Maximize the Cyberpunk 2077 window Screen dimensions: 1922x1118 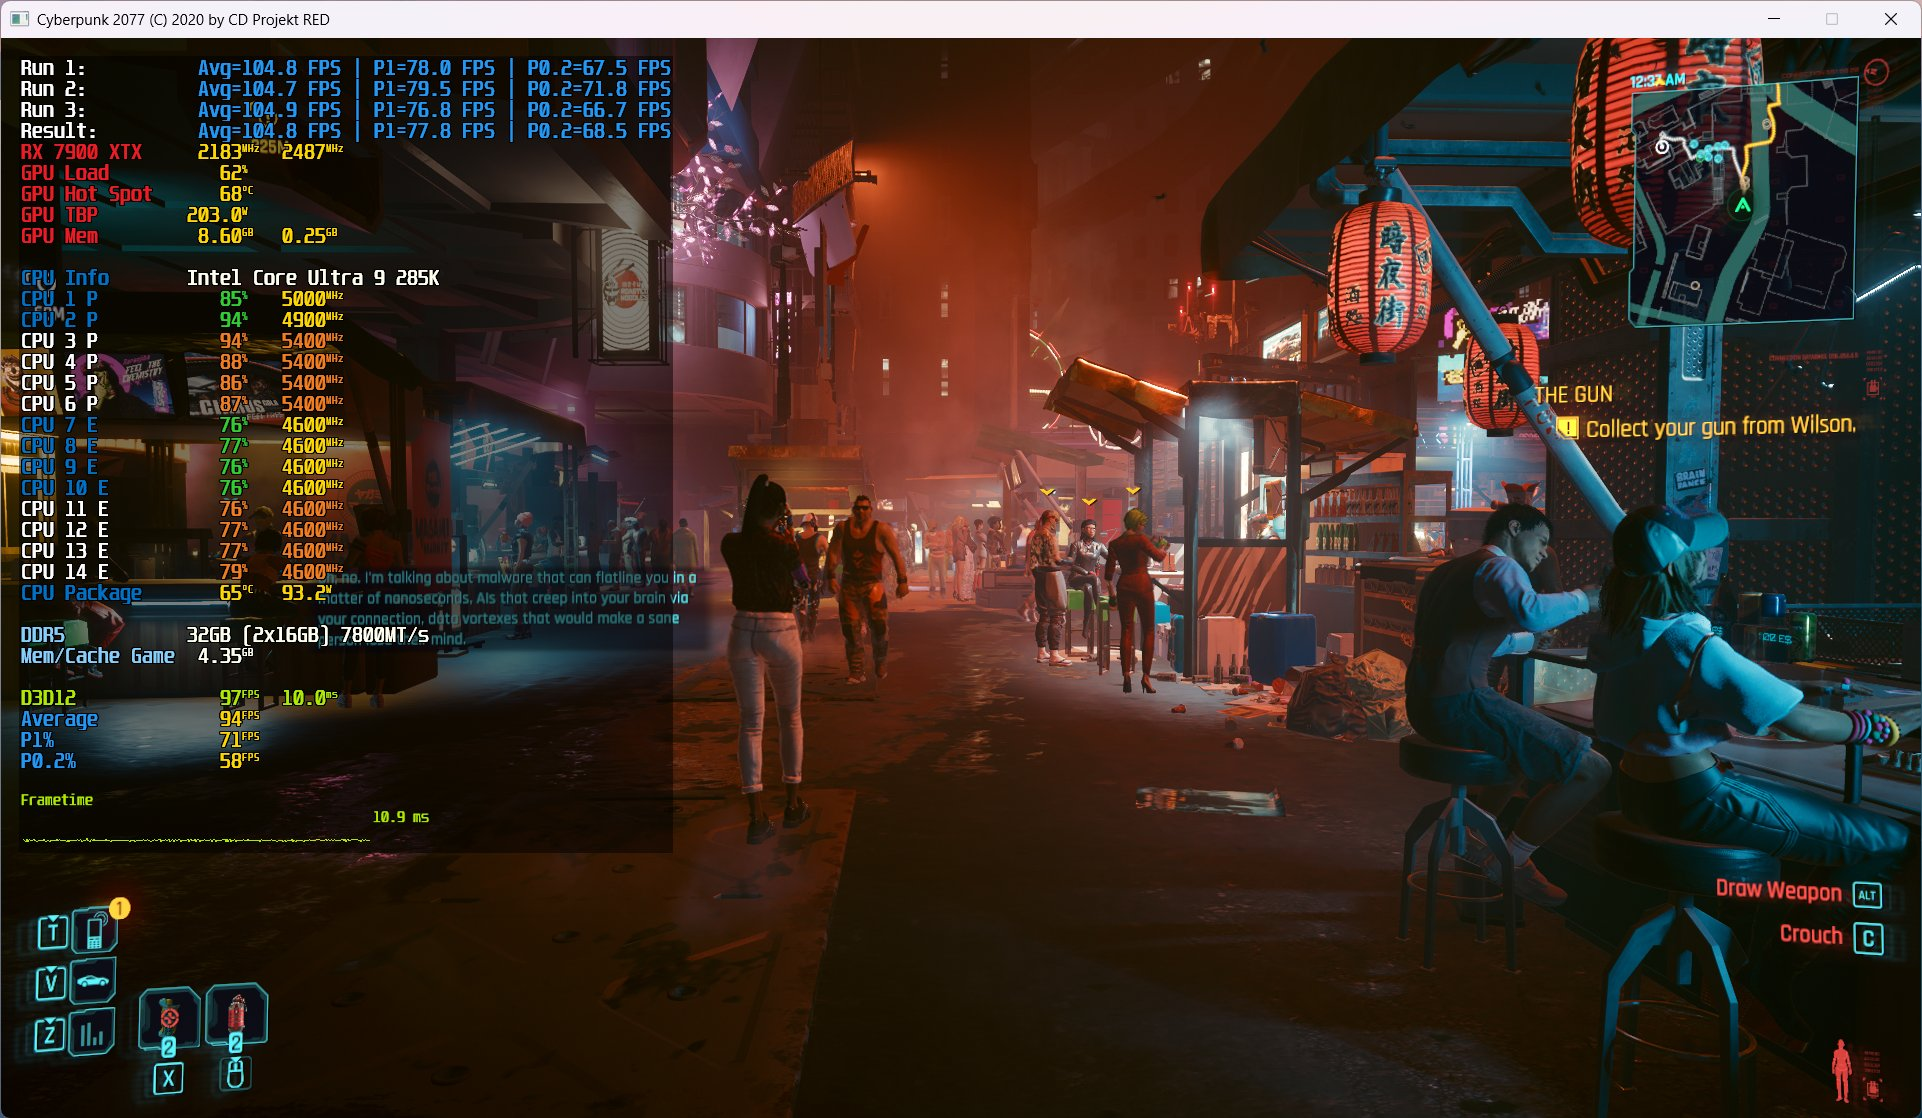tap(1832, 19)
